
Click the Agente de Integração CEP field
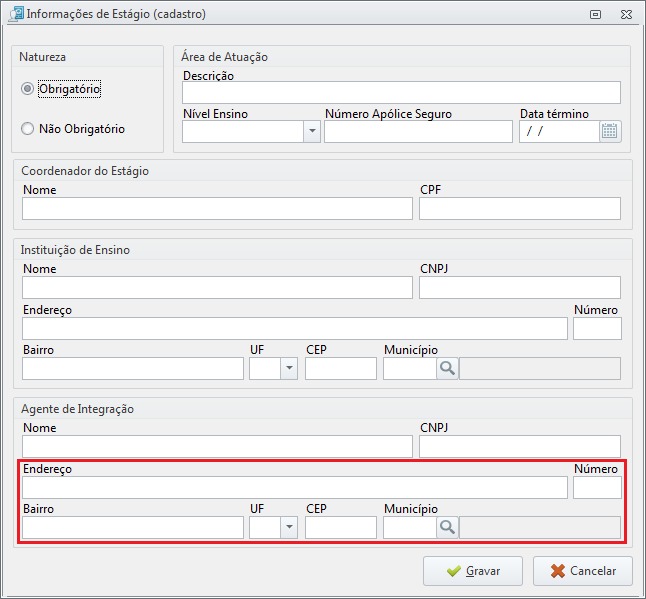pyautogui.click(x=341, y=527)
